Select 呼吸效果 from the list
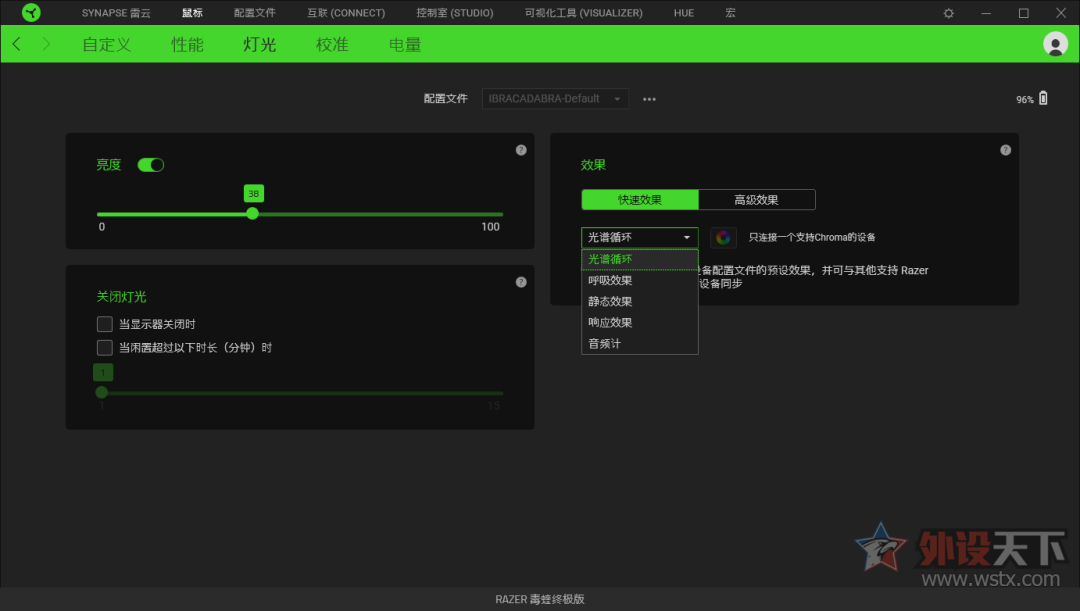Viewport: 1080px width, 611px height. coord(639,280)
